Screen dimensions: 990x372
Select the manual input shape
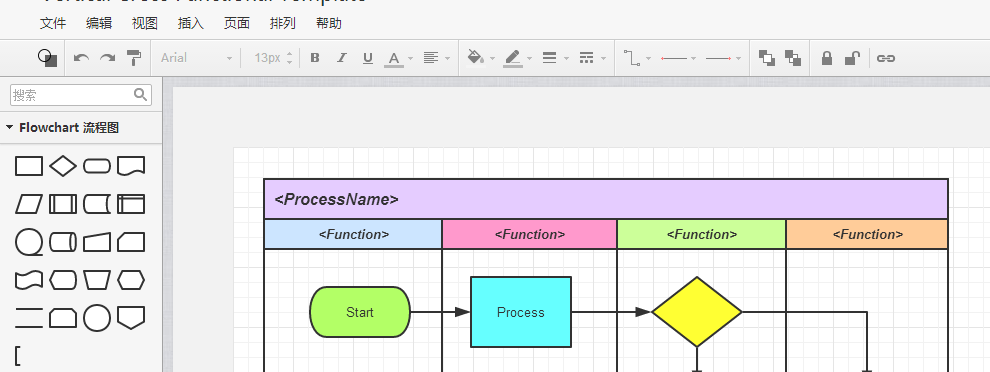pyautogui.click(x=97, y=242)
